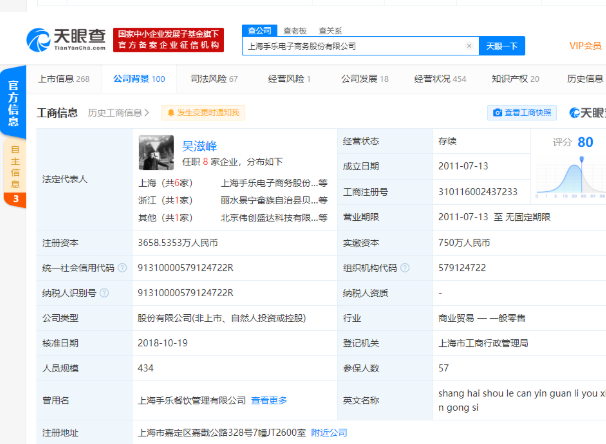Open the 丽水景宁畲族自治县贝...等 company link

(x=274, y=200)
